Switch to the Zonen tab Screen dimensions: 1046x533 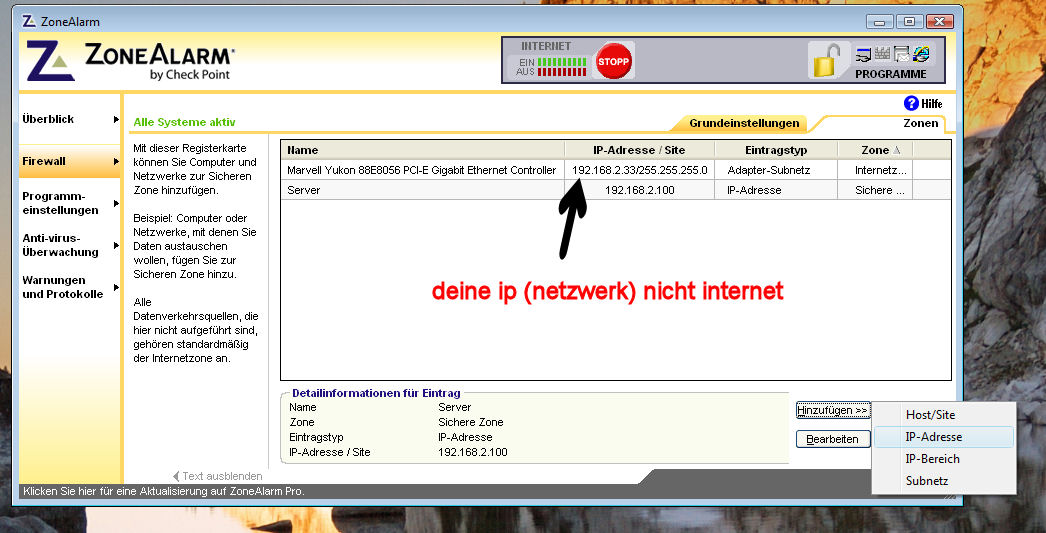pos(921,123)
